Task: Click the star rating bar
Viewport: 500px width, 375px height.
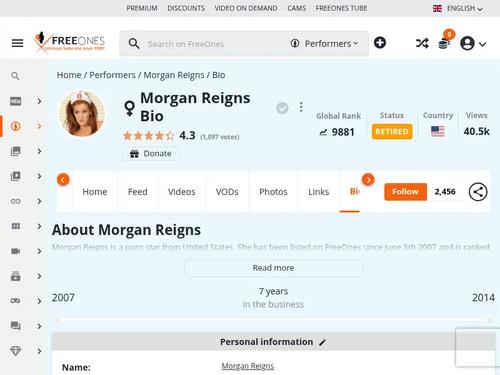Action: (149, 136)
